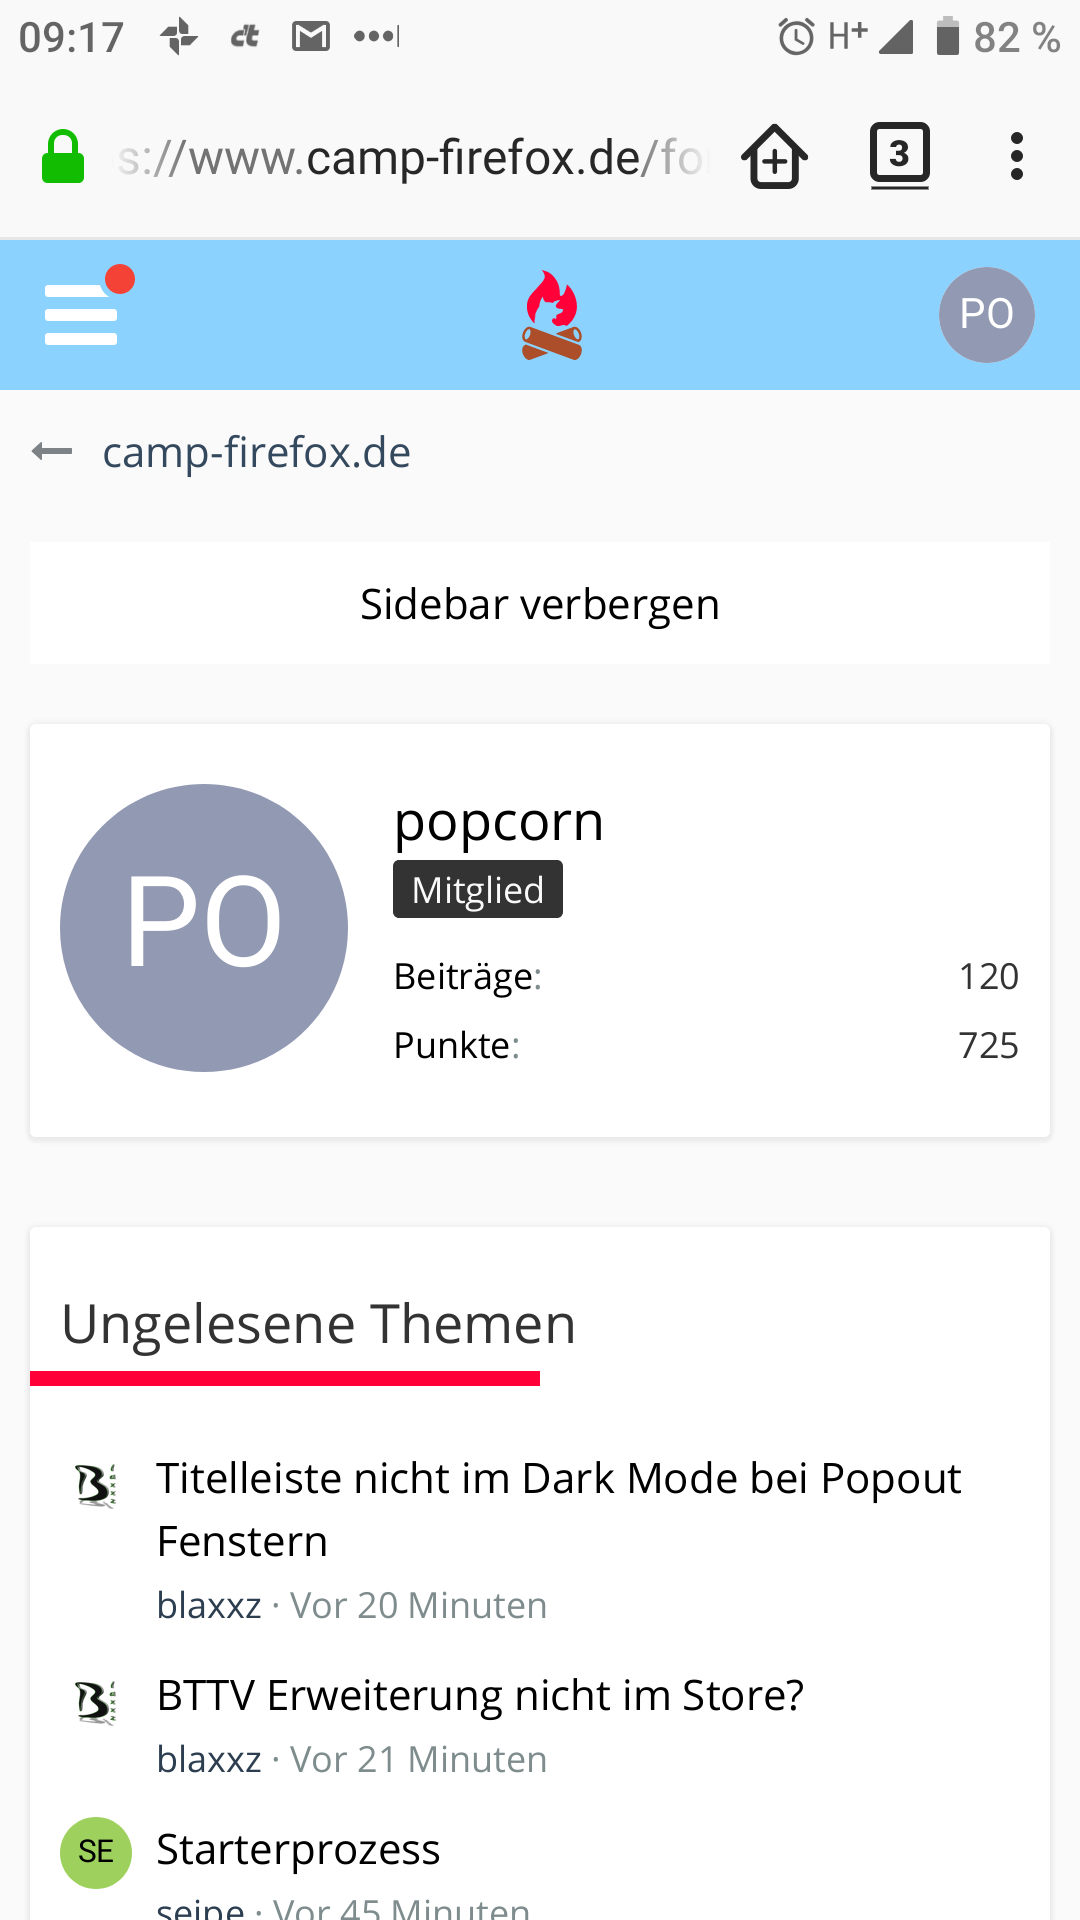Viewport: 1080px width, 1920px height.
Task: Open the camp-firefox.de breadcrumb link
Action: tap(256, 452)
